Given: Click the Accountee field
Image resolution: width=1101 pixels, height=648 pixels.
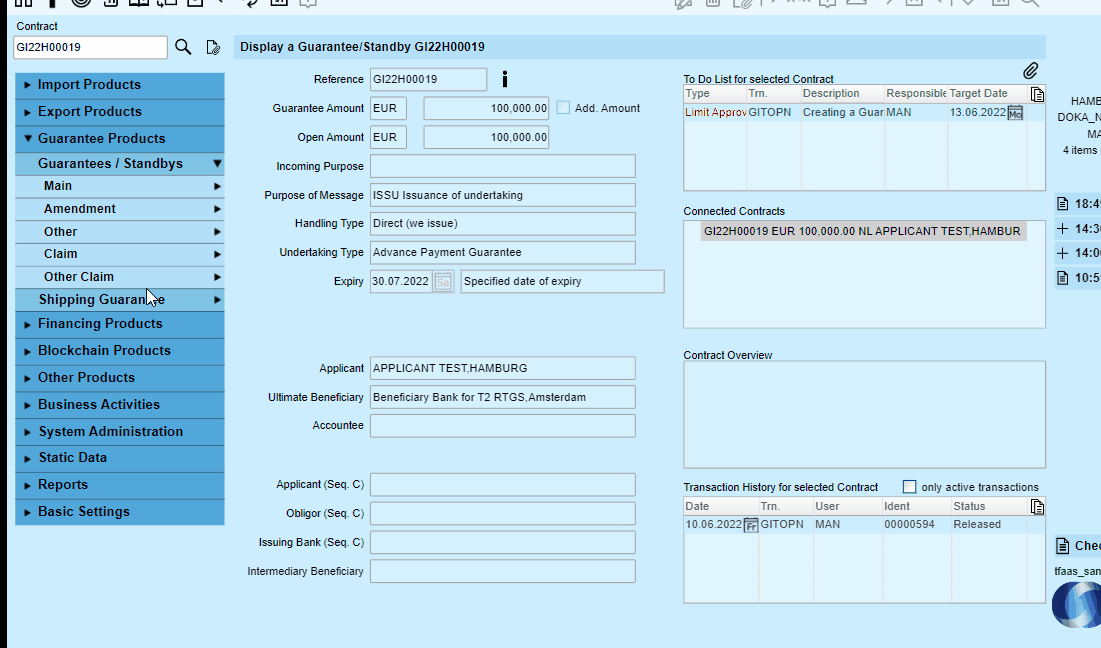Looking at the screenshot, I should [503, 426].
